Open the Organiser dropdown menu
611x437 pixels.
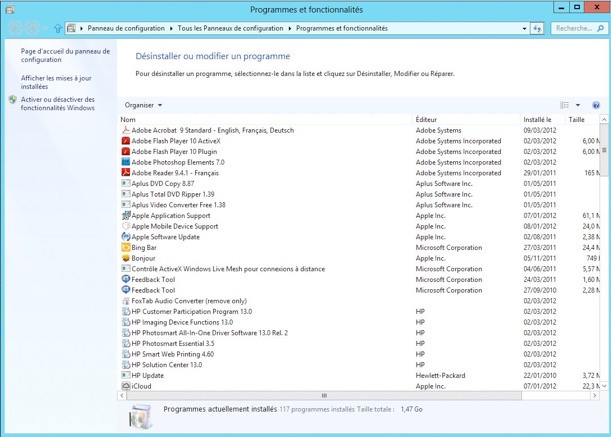pyautogui.click(x=143, y=105)
